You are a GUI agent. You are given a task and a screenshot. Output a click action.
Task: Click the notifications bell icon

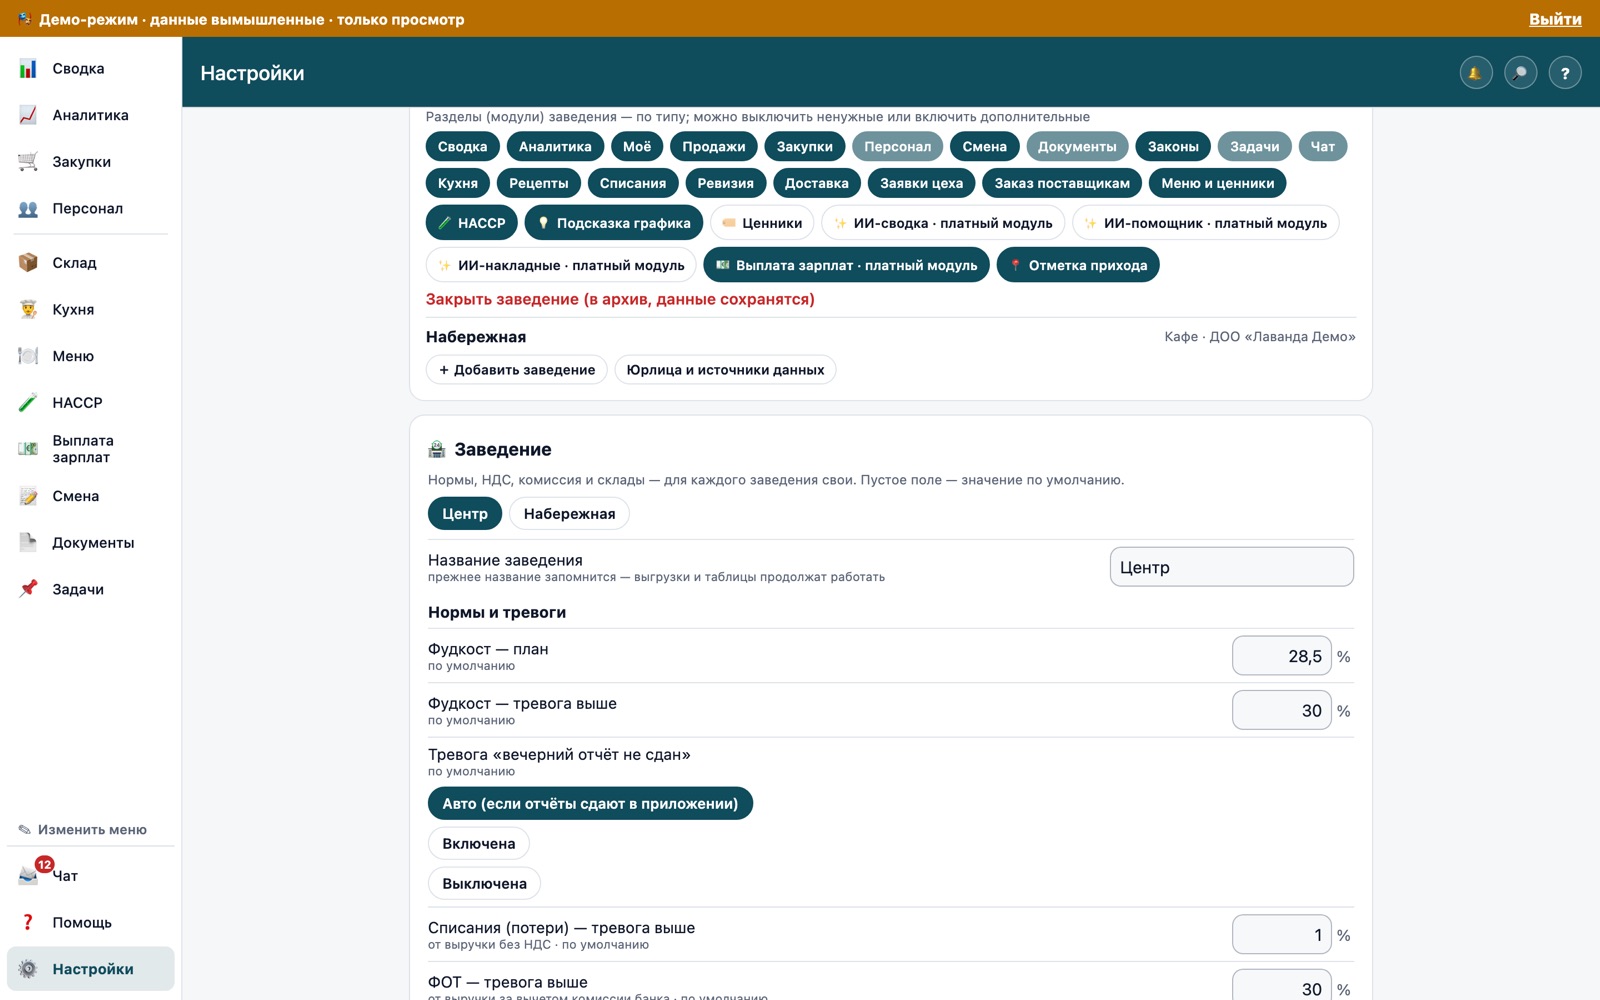coord(1475,73)
